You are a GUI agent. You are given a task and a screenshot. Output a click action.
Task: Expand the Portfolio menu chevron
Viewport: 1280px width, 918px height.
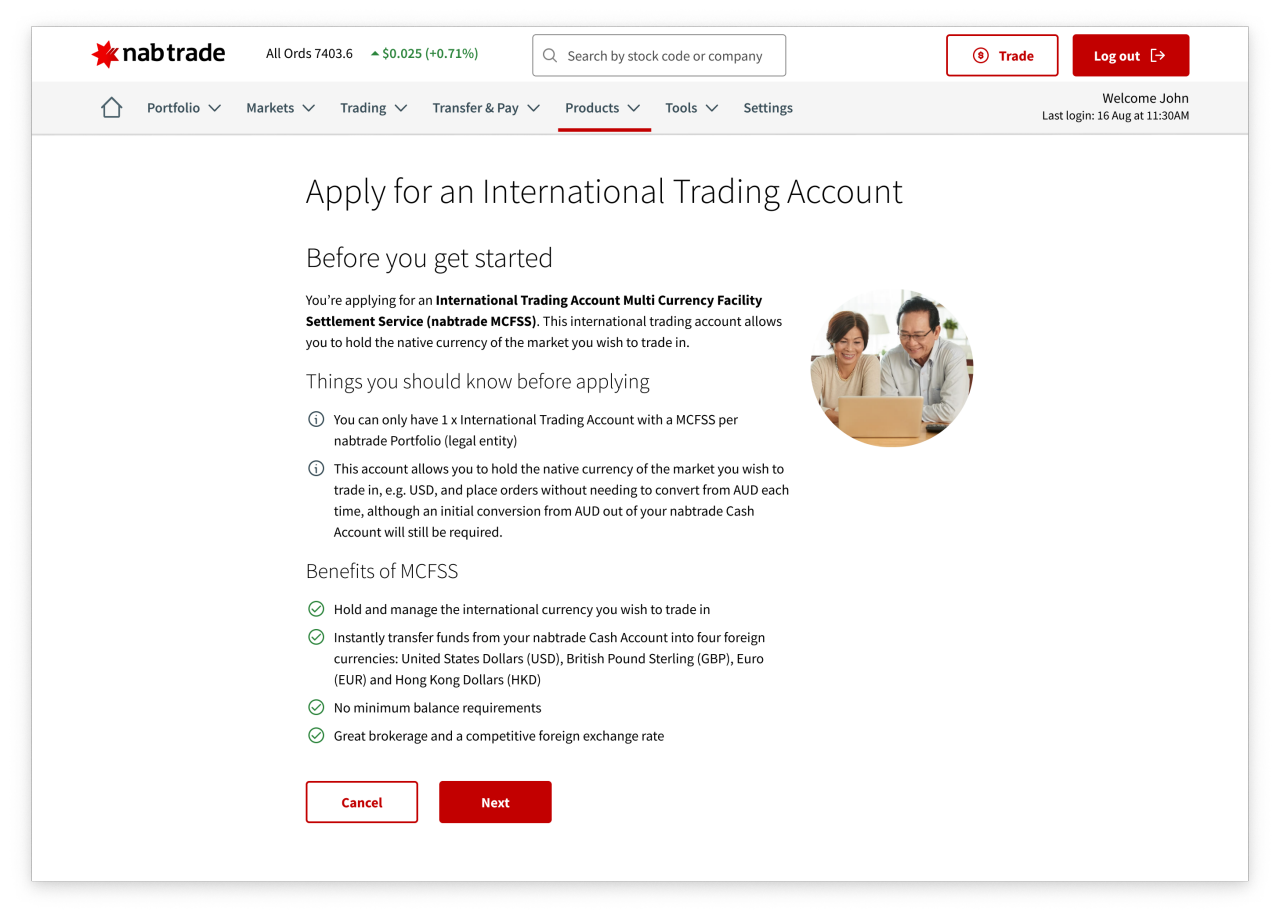tap(214, 108)
